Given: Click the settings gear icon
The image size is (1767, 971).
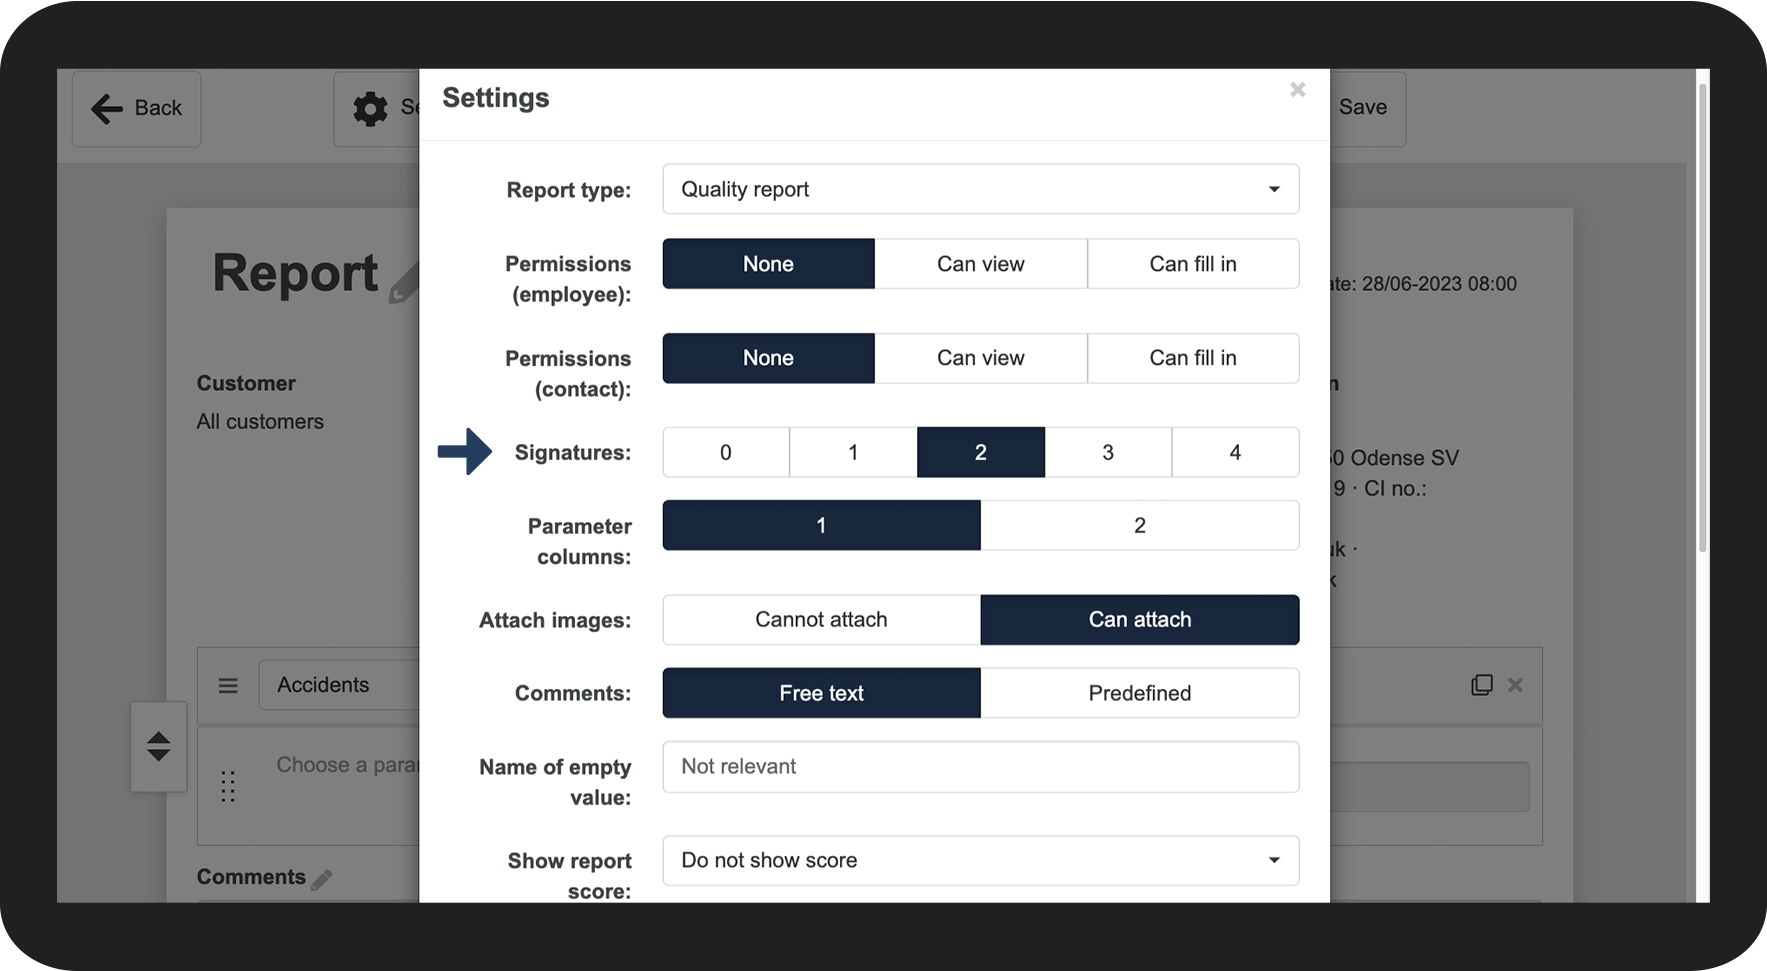Looking at the screenshot, I should coord(370,108).
